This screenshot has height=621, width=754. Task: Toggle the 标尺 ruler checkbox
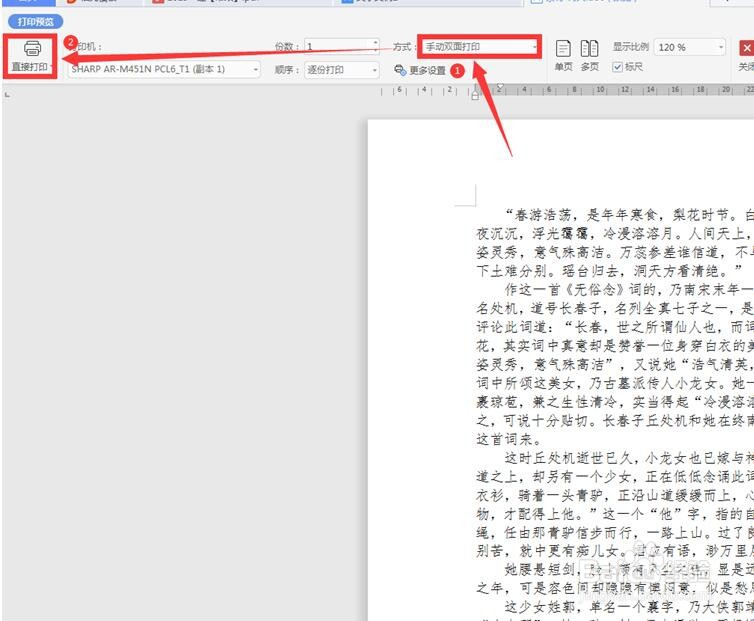tap(617, 67)
